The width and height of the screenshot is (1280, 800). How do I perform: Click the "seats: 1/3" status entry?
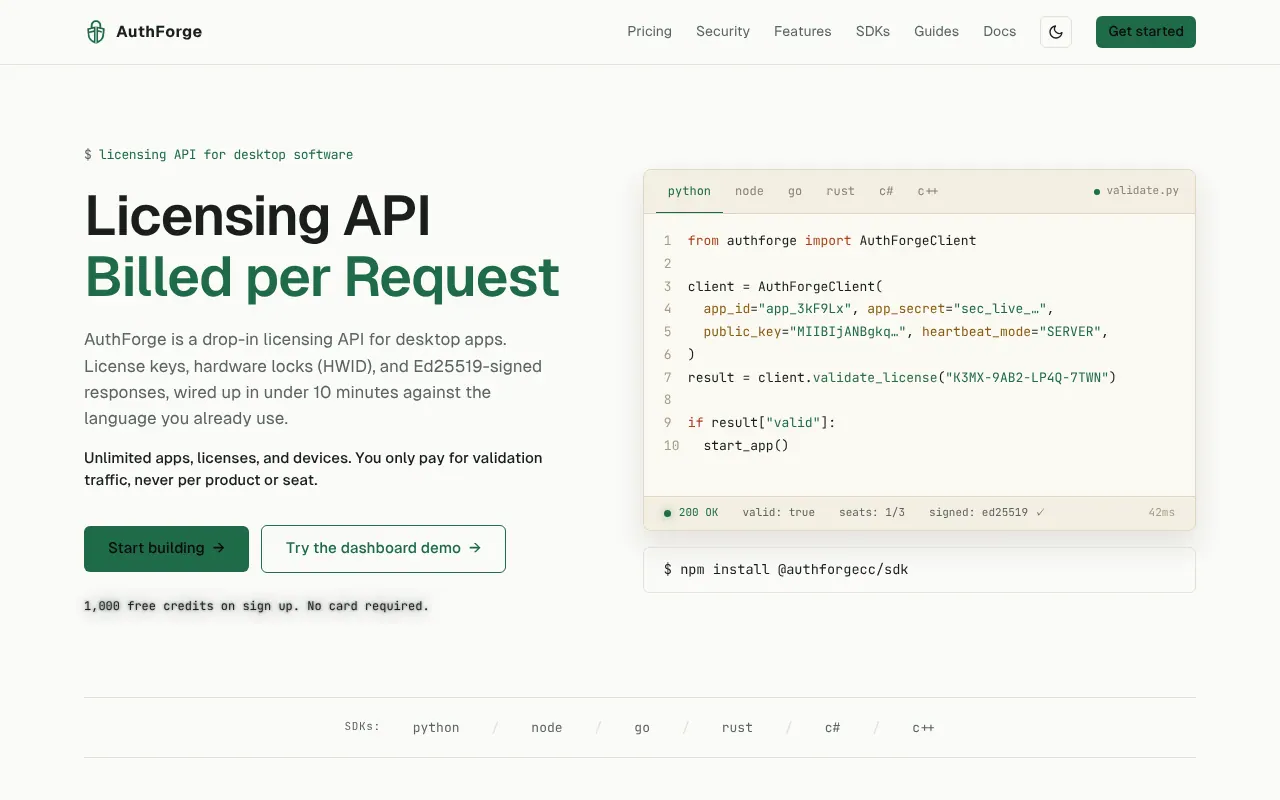click(x=872, y=513)
